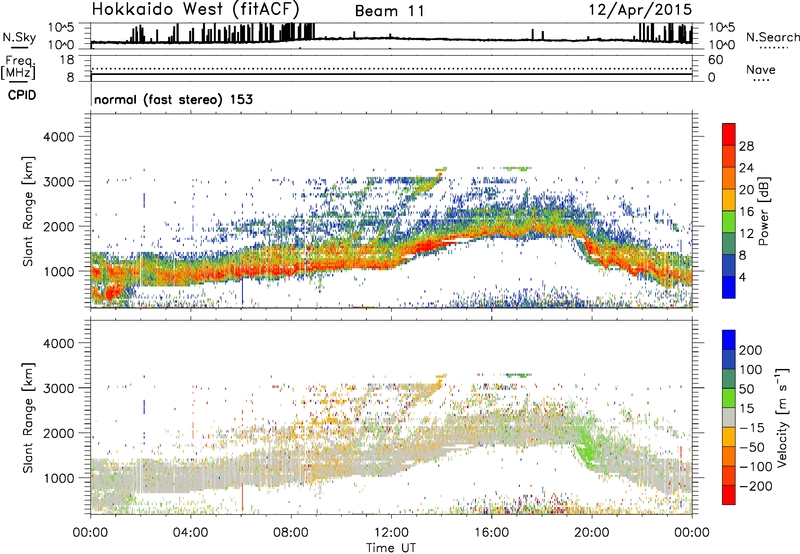Click the 'Nave' legend label
This screenshot has height=554, width=800.
point(761,70)
